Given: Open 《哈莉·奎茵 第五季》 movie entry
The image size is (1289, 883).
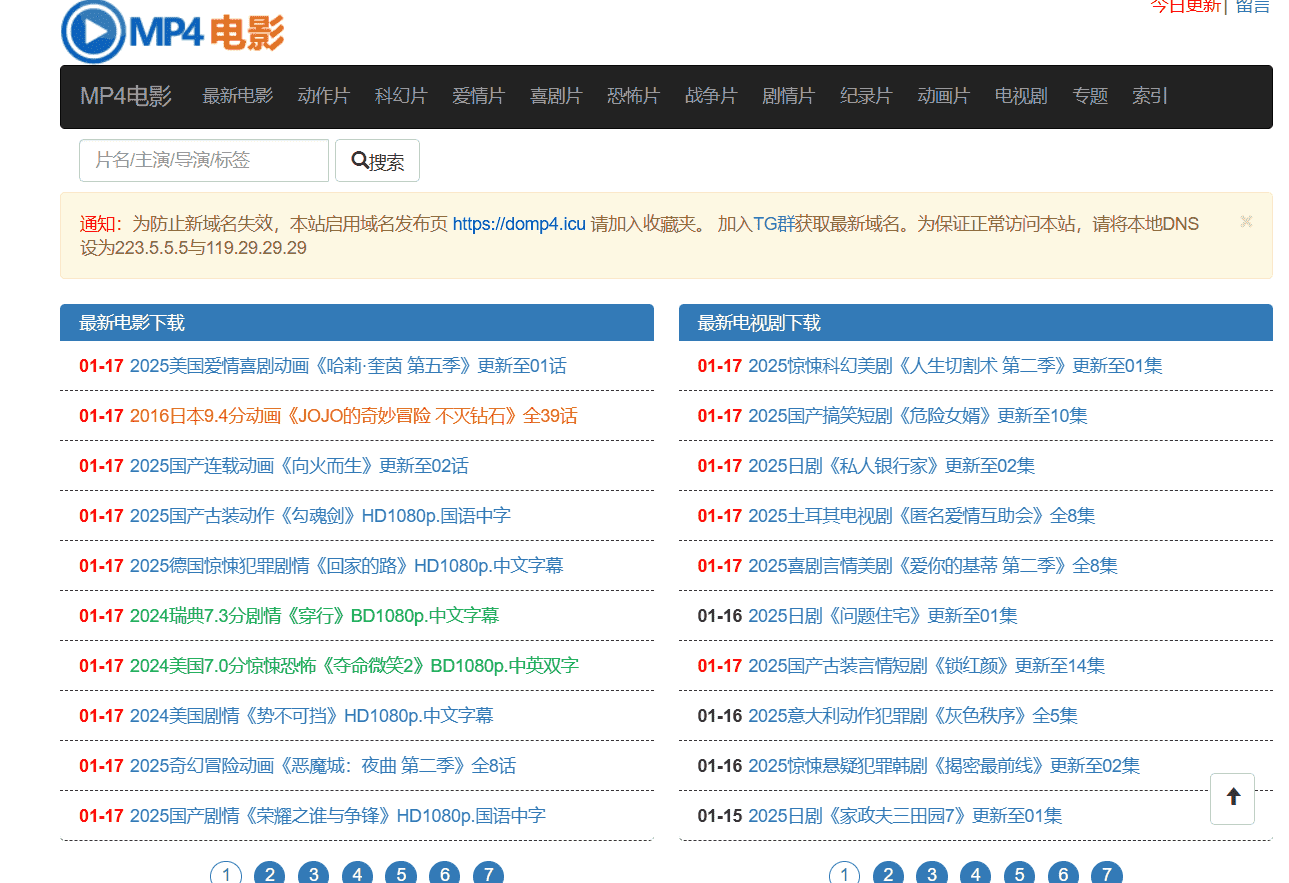Looking at the screenshot, I should (x=348, y=366).
